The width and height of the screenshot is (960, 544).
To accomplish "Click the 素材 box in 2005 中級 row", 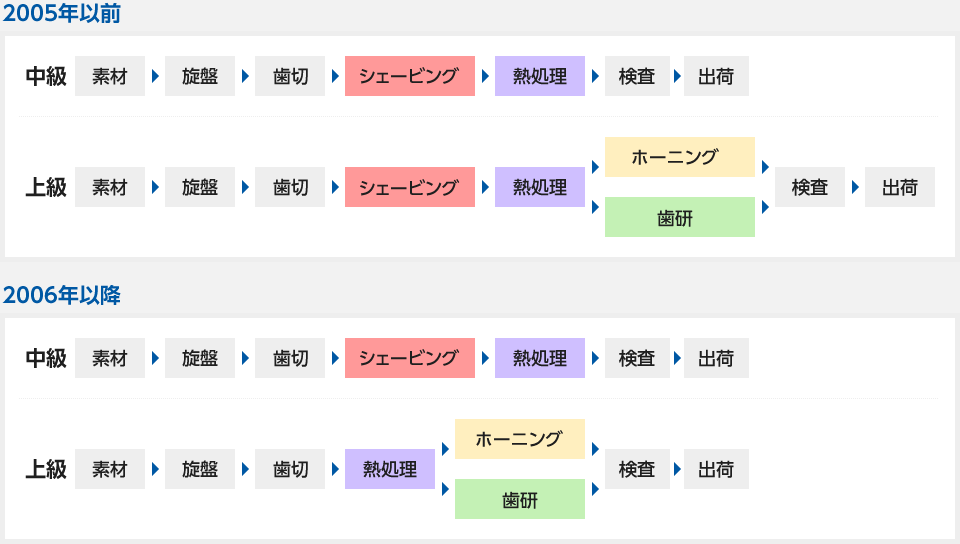I will pyautogui.click(x=110, y=76).
